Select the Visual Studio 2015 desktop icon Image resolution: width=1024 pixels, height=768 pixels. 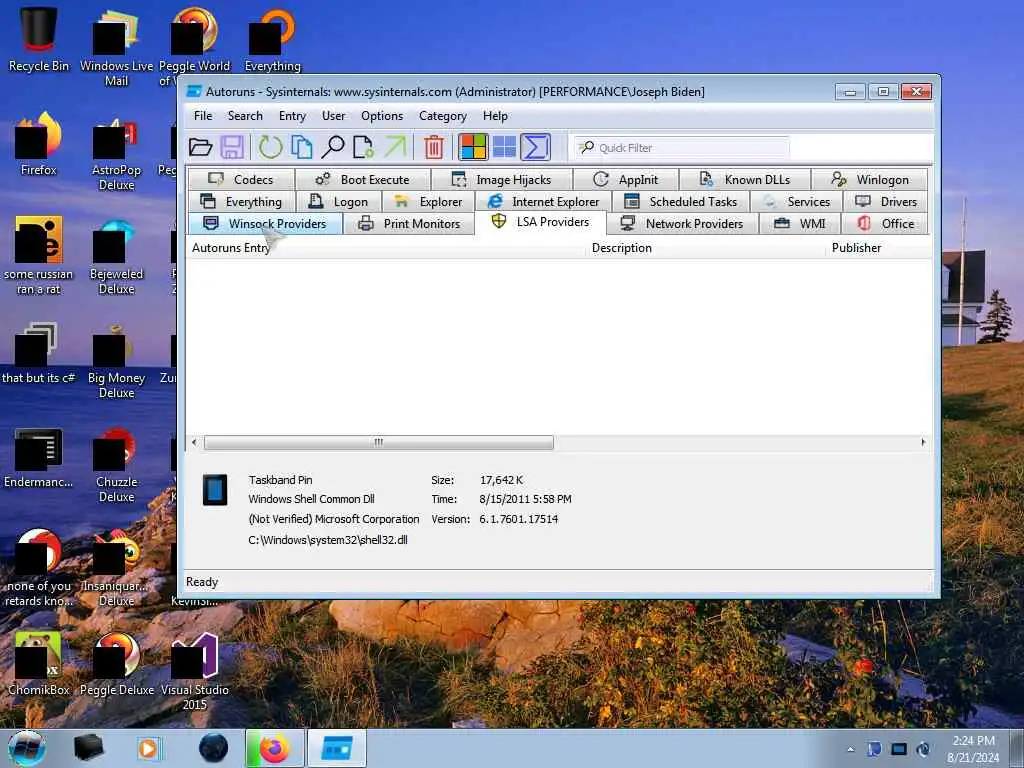click(195, 671)
